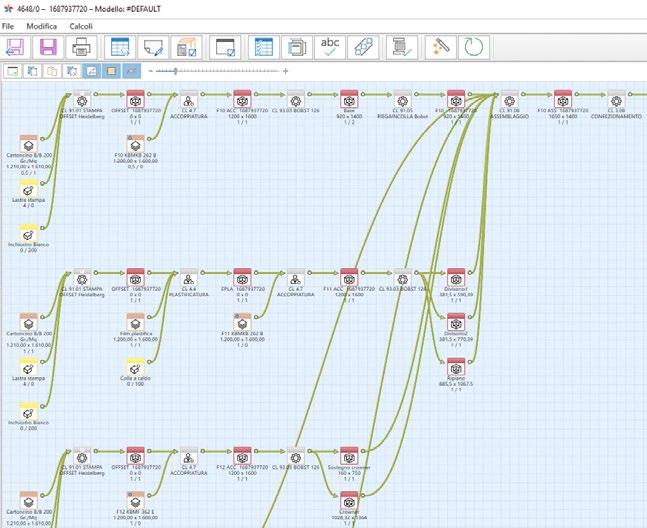647x528 pixels.
Task: Click the document scroll with checkmark icon
Action: coord(402,47)
